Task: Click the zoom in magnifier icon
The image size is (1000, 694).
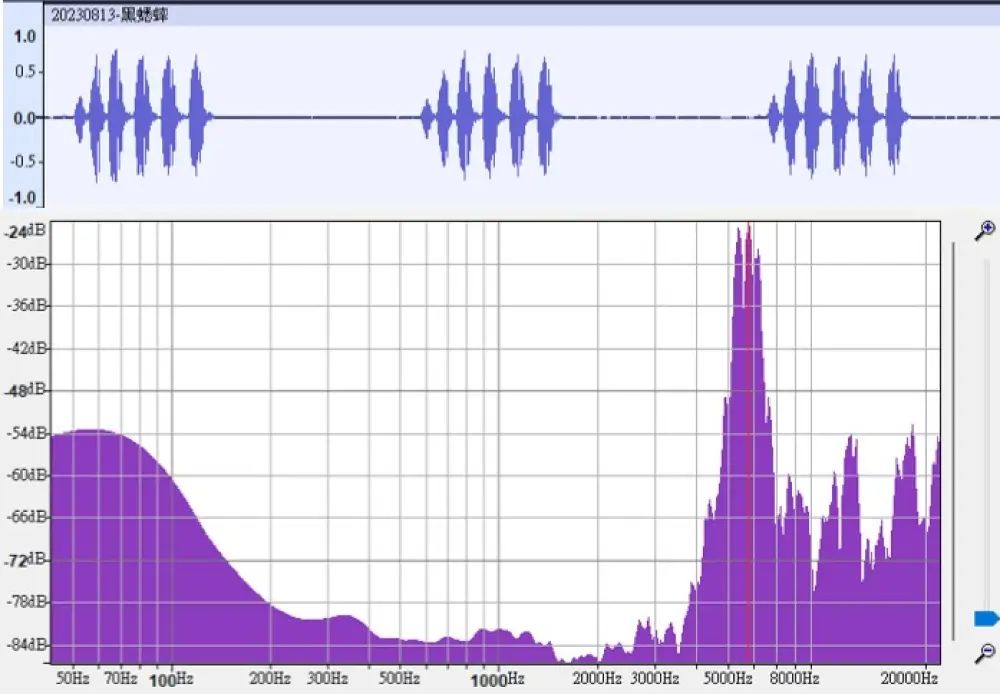Action: point(985,230)
